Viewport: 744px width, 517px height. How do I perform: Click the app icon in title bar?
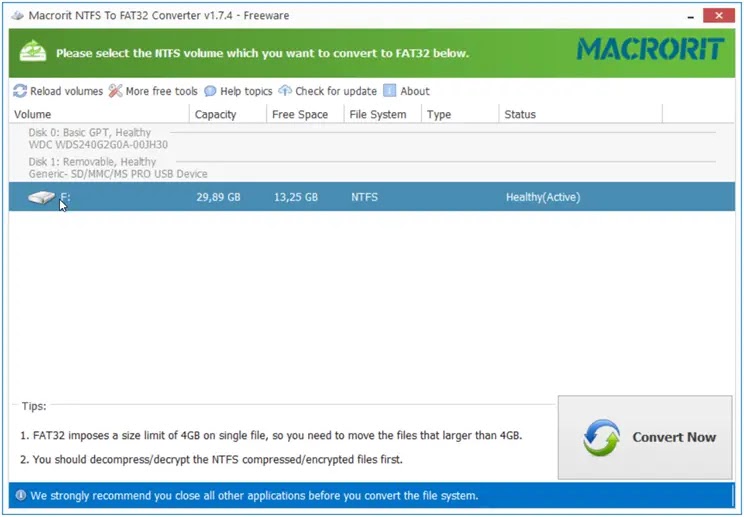18,16
